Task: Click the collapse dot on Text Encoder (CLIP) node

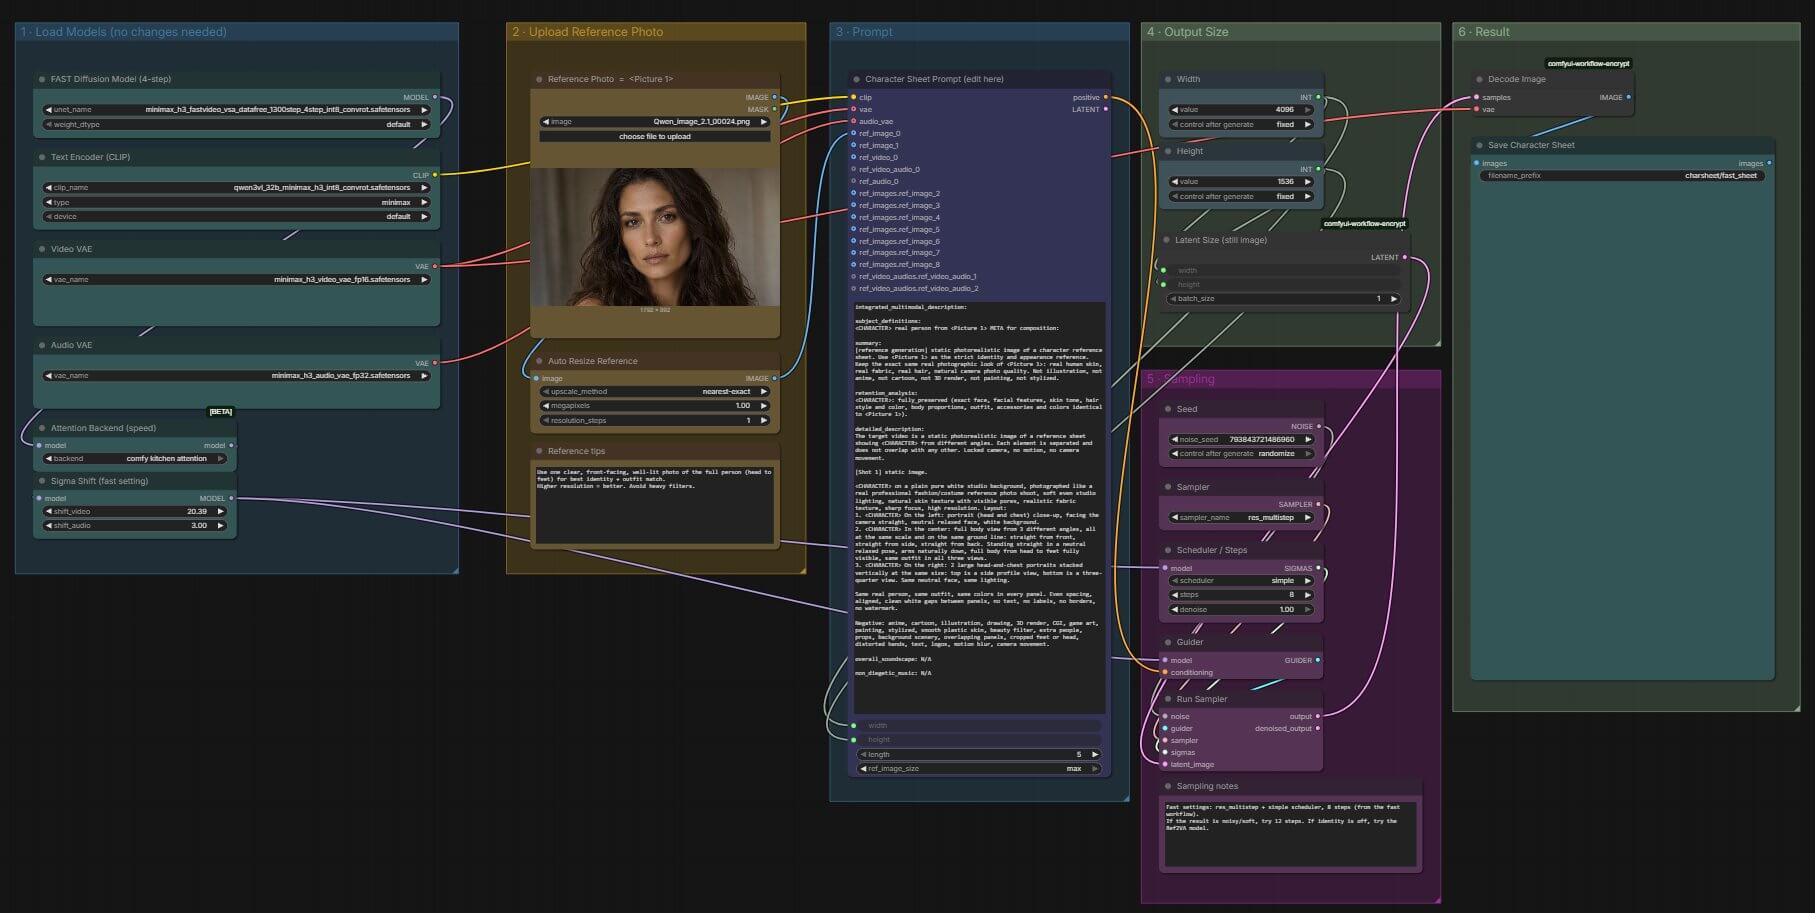Action: click(x=41, y=157)
